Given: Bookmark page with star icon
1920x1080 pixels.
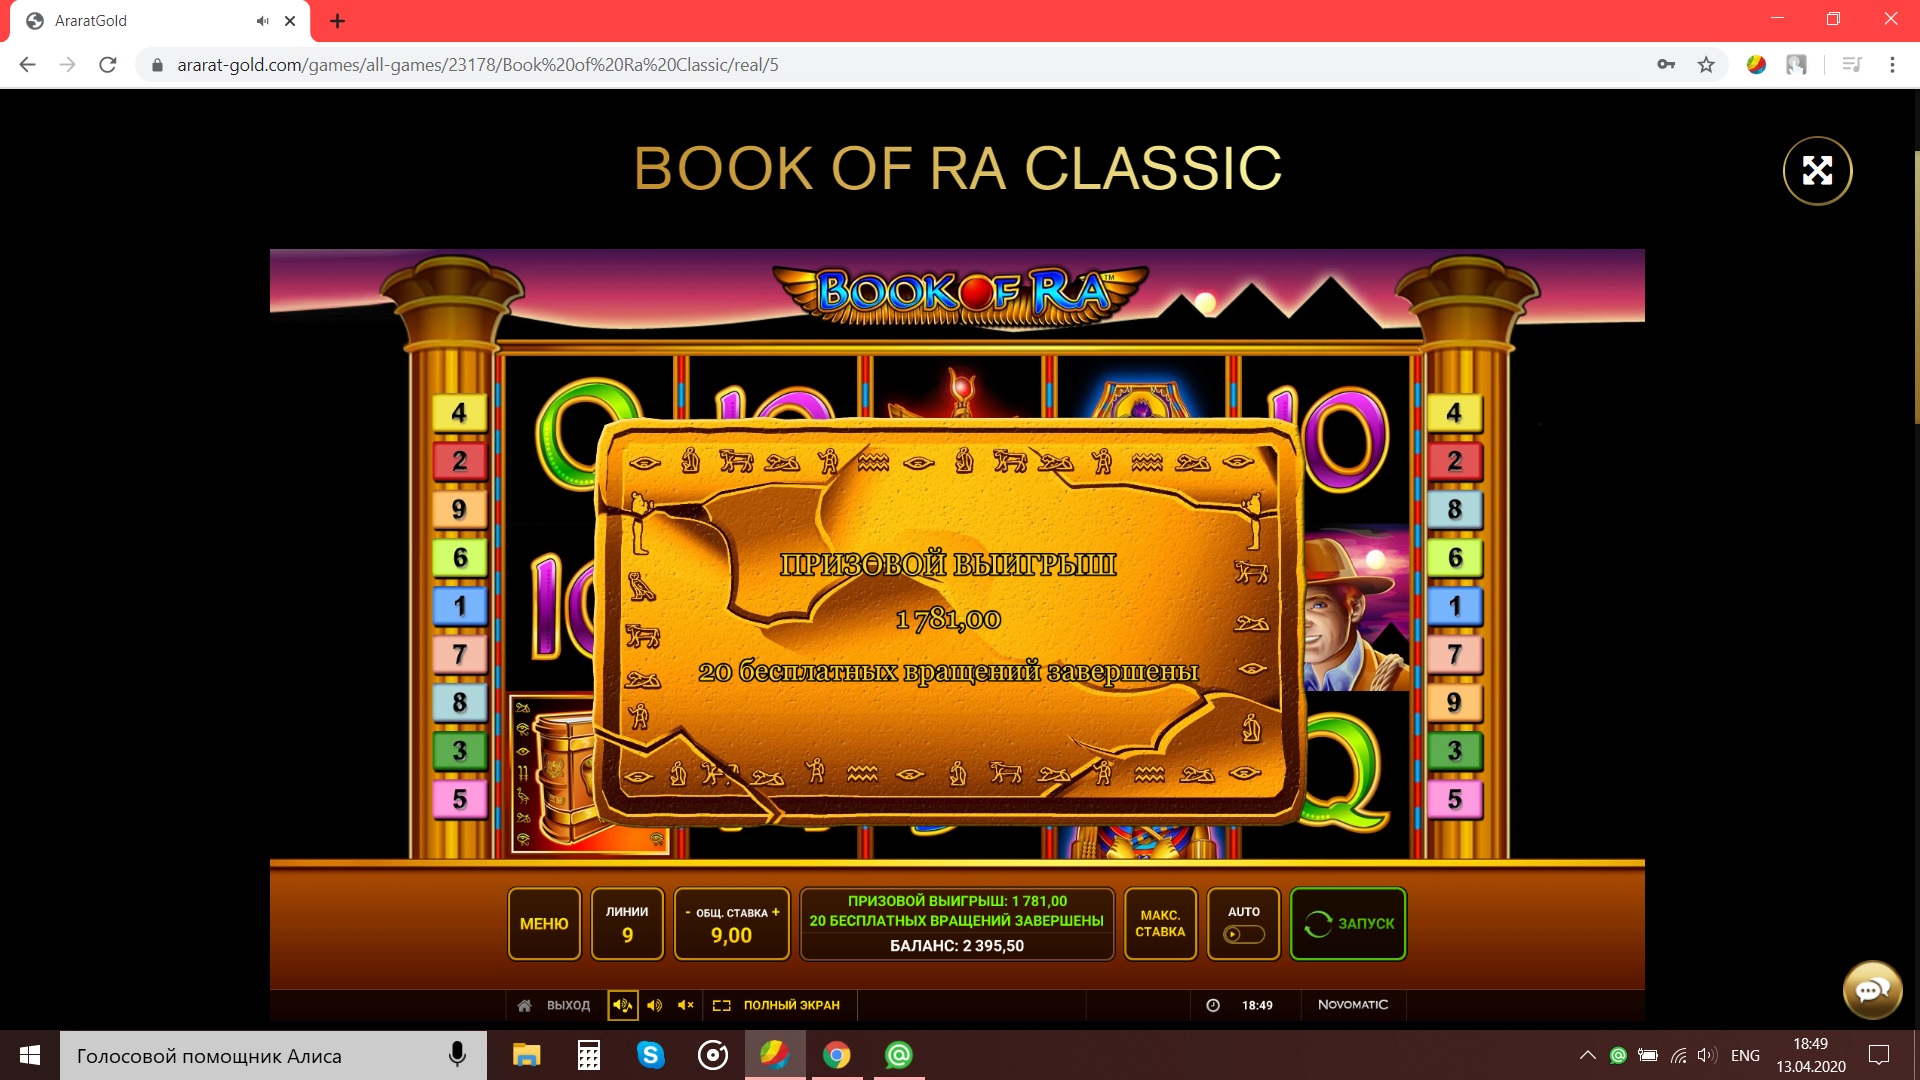Looking at the screenshot, I should pos(1706,65).
